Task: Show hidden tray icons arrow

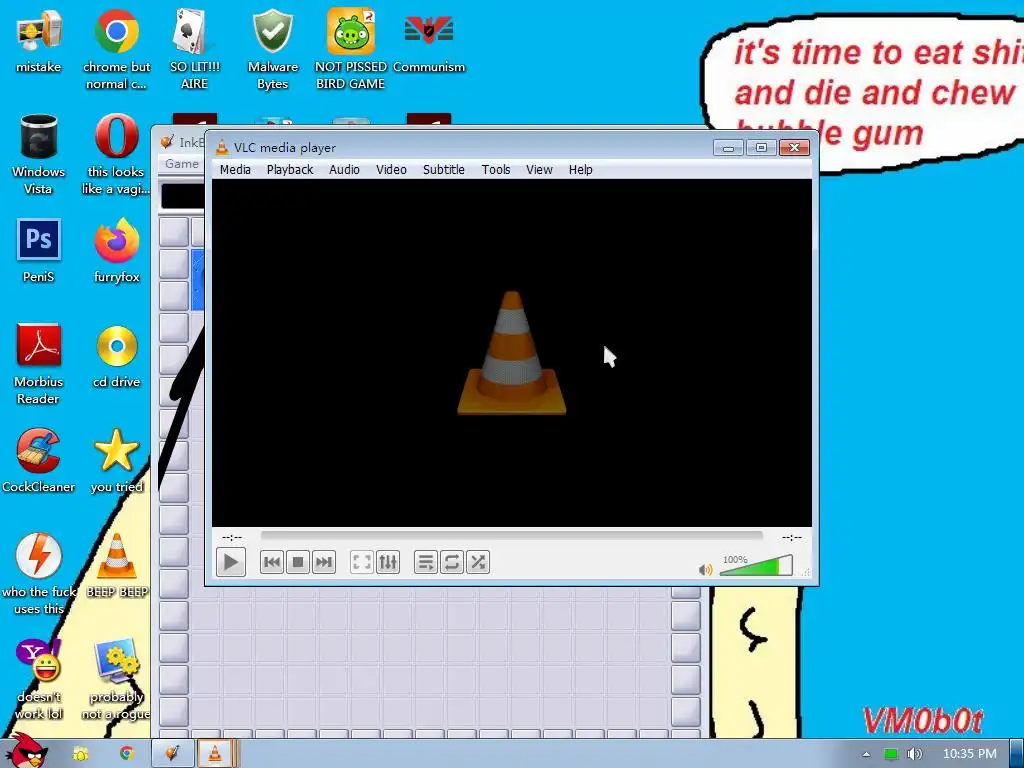Action: pyautogui.click(x=866, y=754)
